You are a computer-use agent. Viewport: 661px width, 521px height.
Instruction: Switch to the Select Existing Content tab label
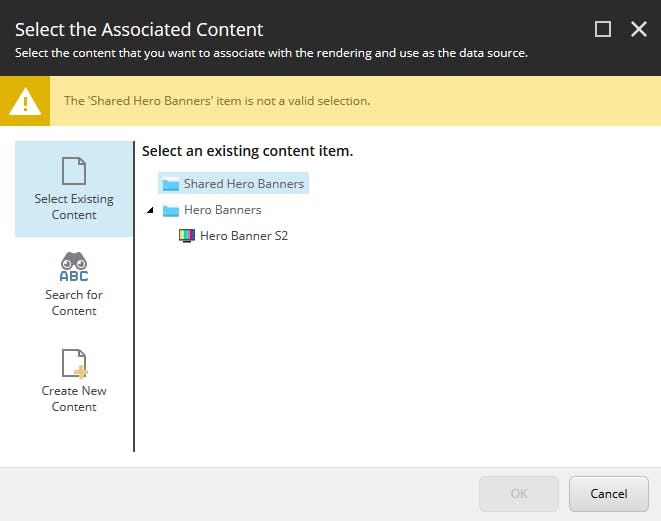pyautogui.click(x=74, y=207)
